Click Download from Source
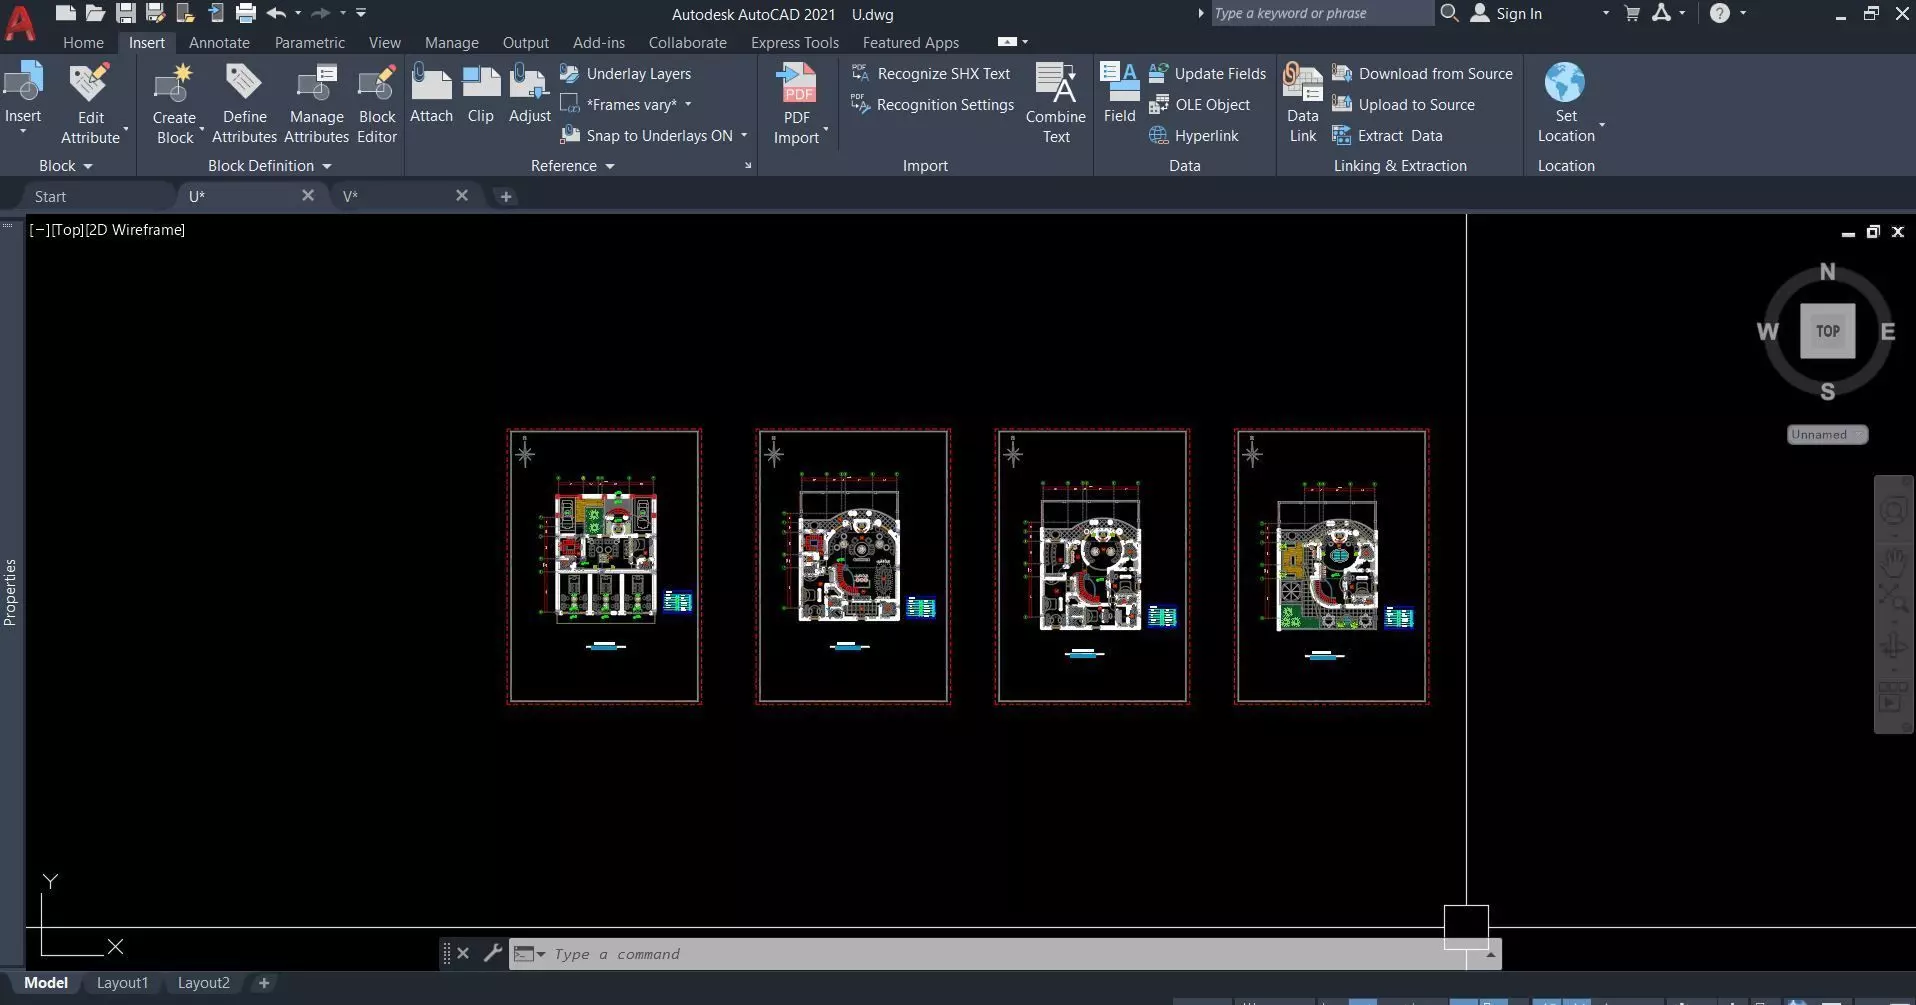This screenshot has height=1005, width=1916. 1423,74
